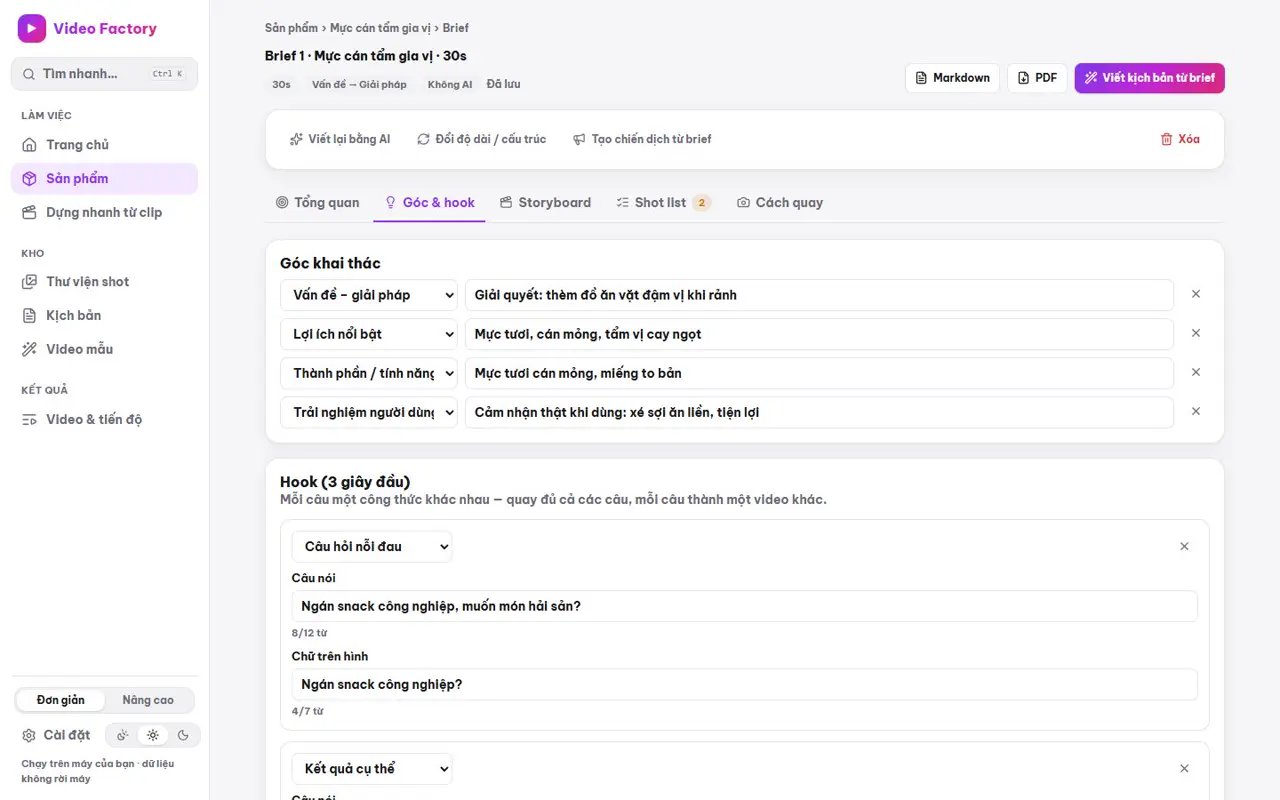
Task: Click 'Đổi độ dài / cấu trúc'
Action: point(482,139)
